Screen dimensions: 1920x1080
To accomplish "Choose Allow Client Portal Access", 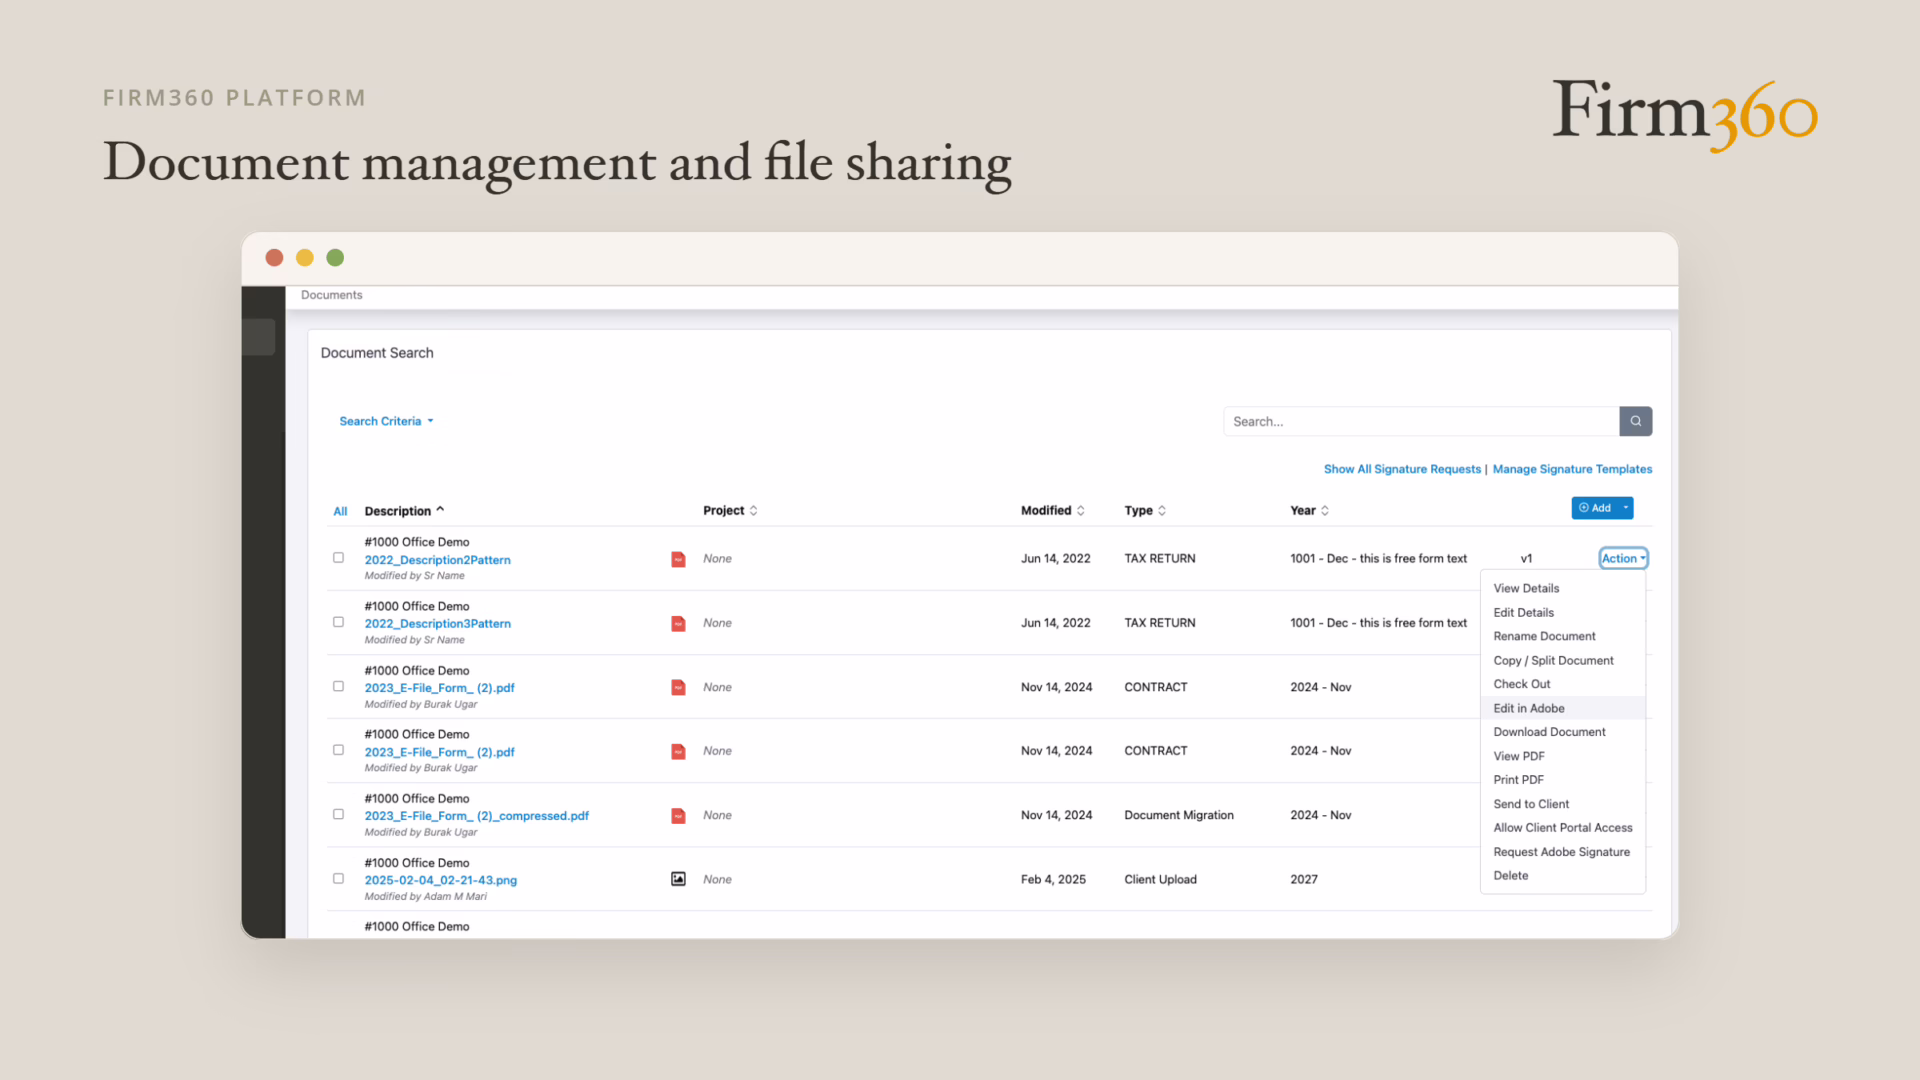I will 1562,827.
